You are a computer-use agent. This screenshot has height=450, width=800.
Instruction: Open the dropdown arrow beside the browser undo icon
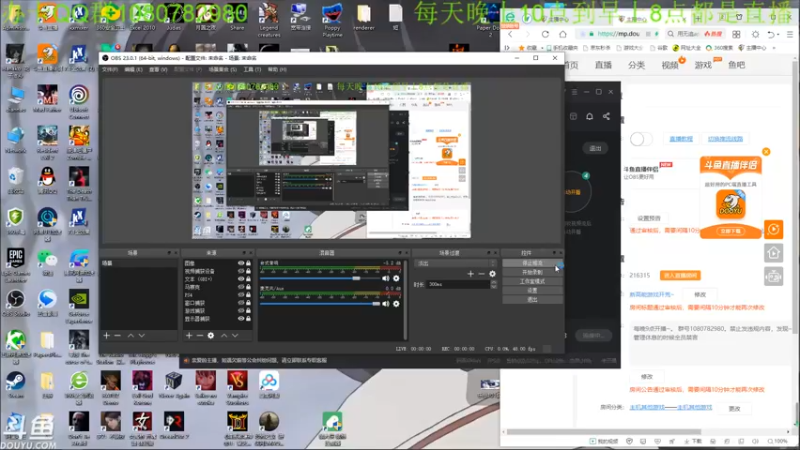coord(779,34)
